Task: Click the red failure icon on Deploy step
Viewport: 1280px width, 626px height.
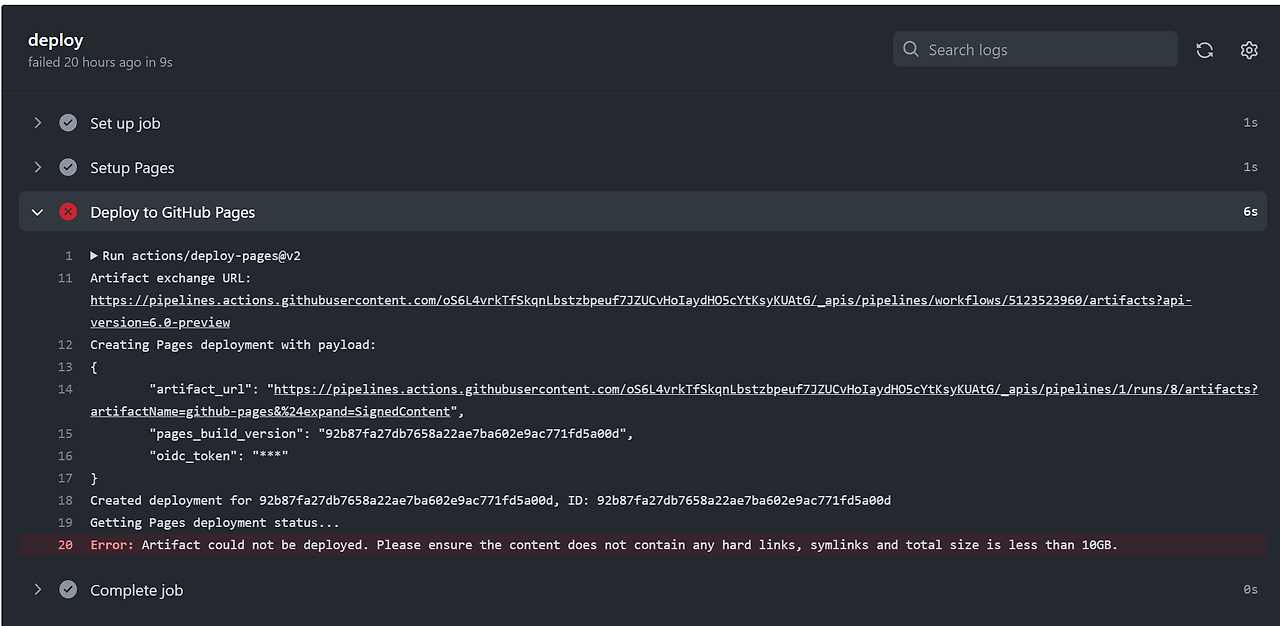Action: (x=68, y=211)
